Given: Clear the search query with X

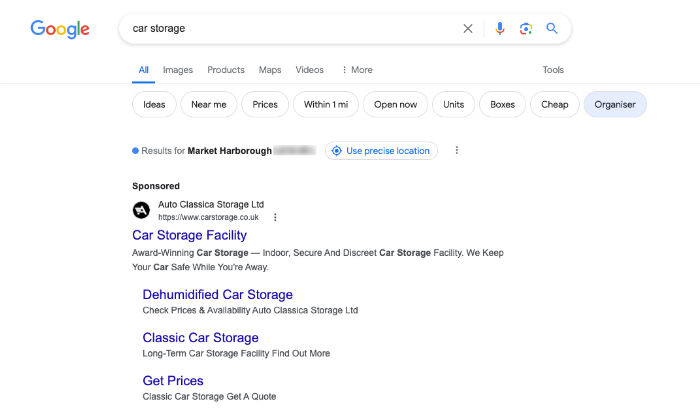Looking at the screenshot, I should pyautogui.click(x=468, y=29).
